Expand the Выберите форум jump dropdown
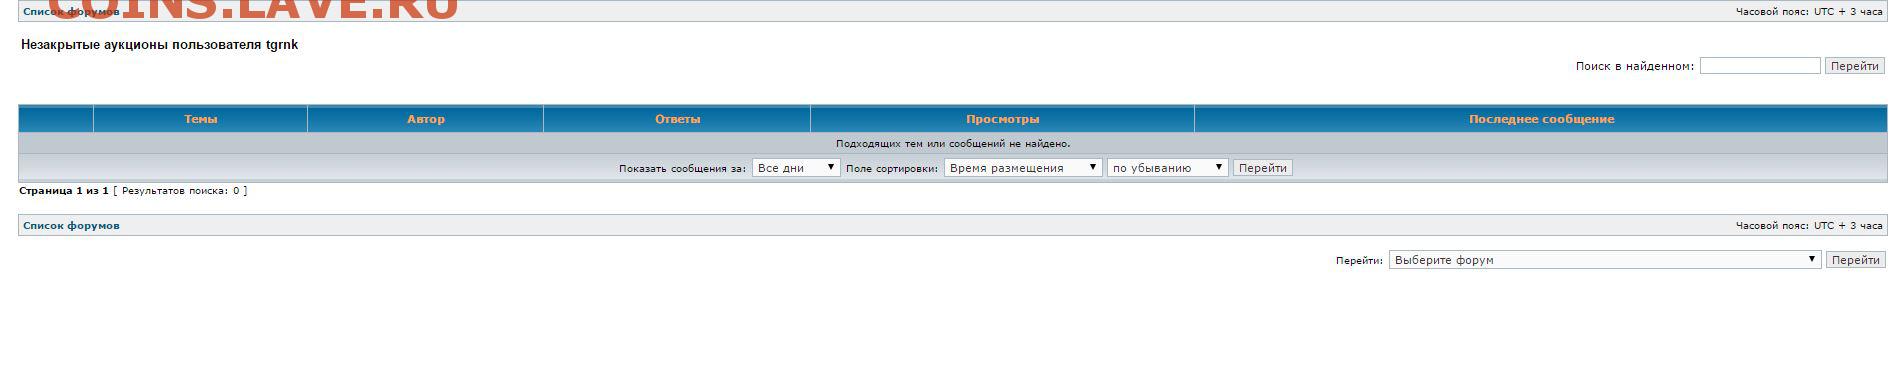The width and height of the screenshot is (1896, 368). (1604, 260)
